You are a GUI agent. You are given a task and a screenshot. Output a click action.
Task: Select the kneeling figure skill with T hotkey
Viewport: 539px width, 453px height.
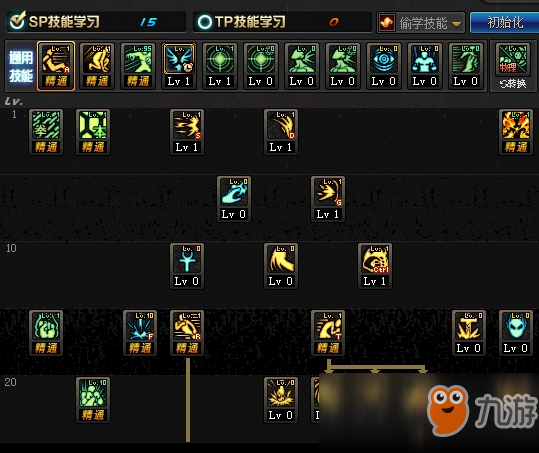click(x=328, y=326)
